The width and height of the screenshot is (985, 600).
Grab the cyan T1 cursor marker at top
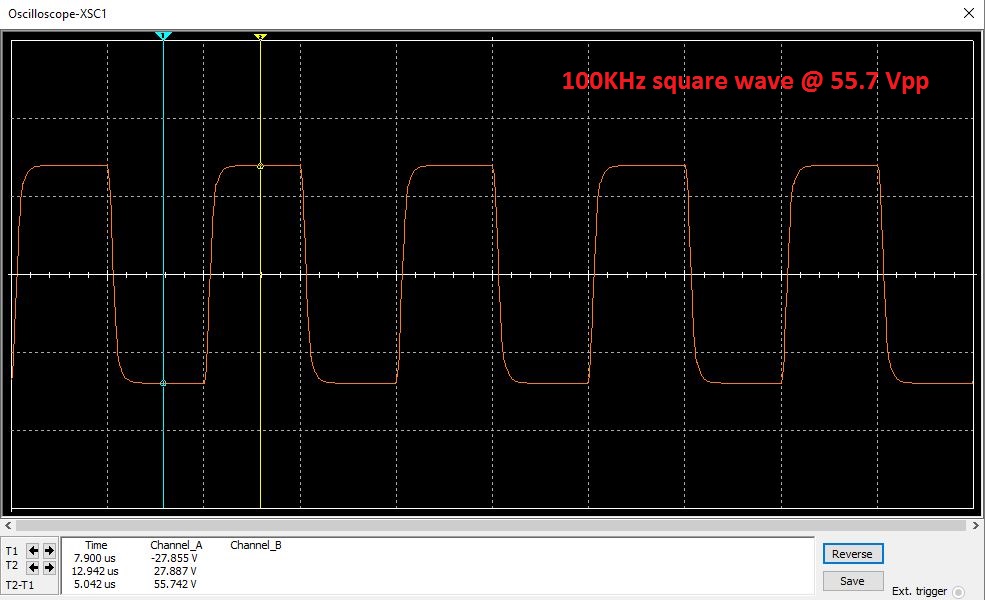coord(163,36)
